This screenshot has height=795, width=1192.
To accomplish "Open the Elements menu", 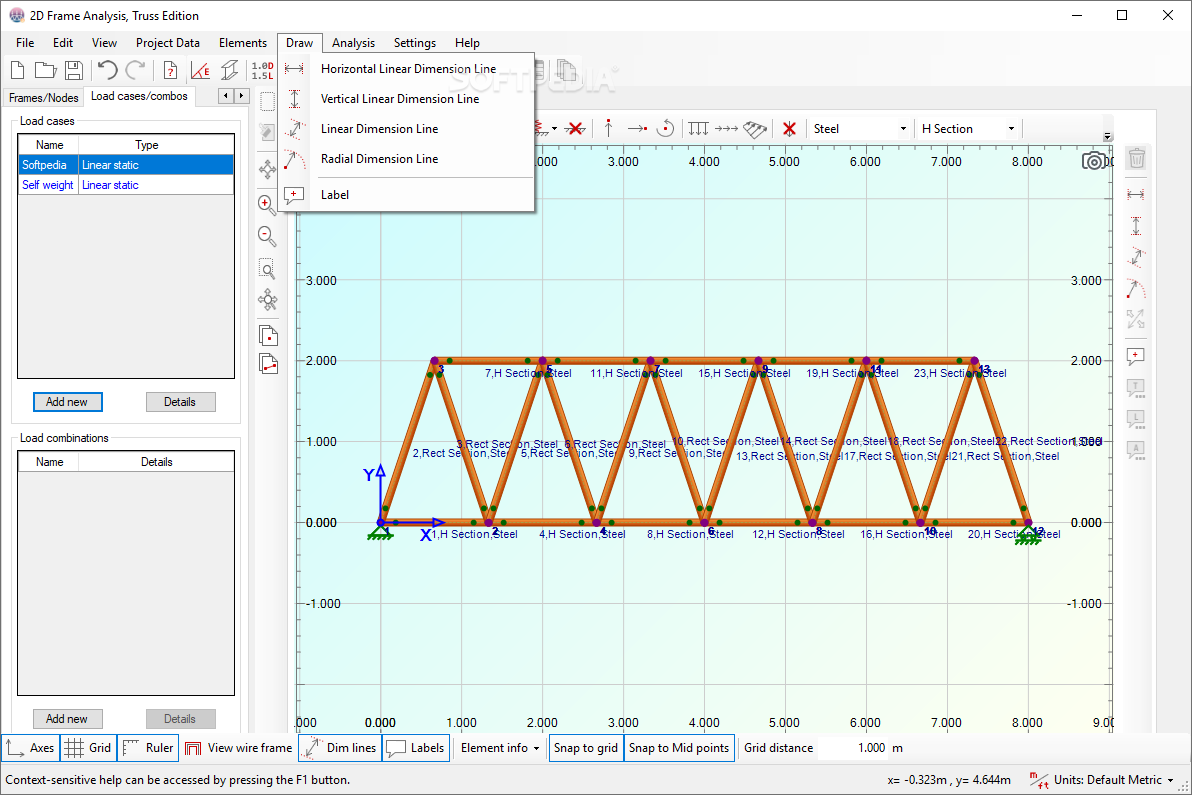I will (x=243, y=43).
